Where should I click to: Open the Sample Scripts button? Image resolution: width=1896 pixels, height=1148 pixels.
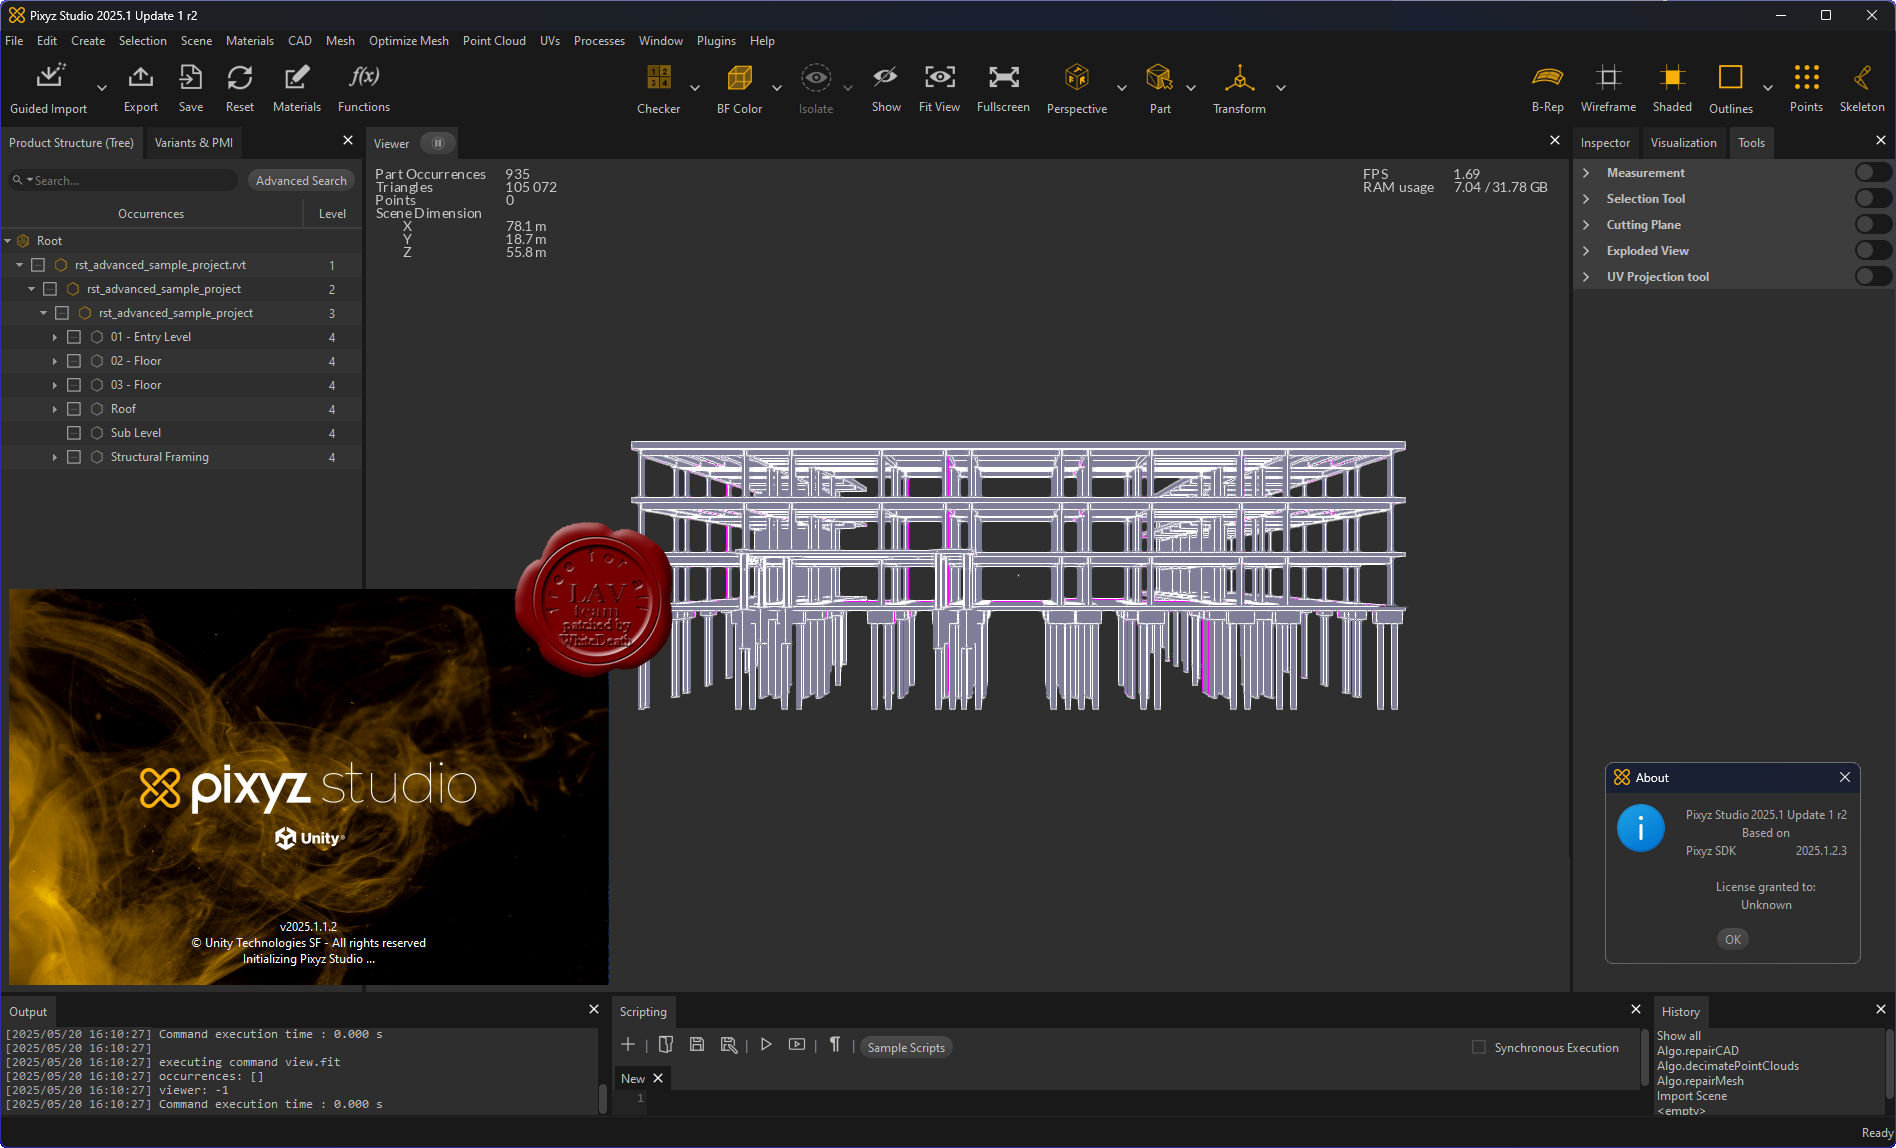[906, 1047]
